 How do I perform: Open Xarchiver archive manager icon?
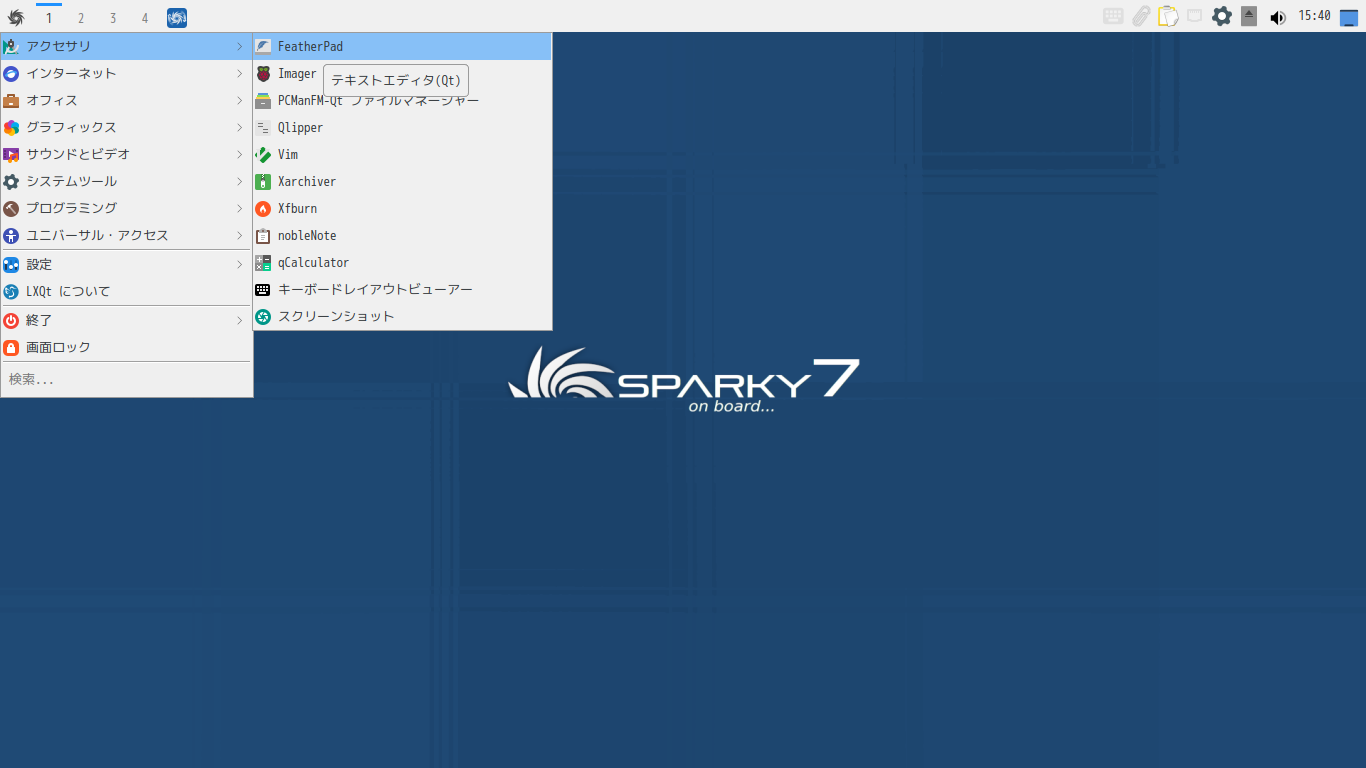pyautogui.click(x=263, y=182)
